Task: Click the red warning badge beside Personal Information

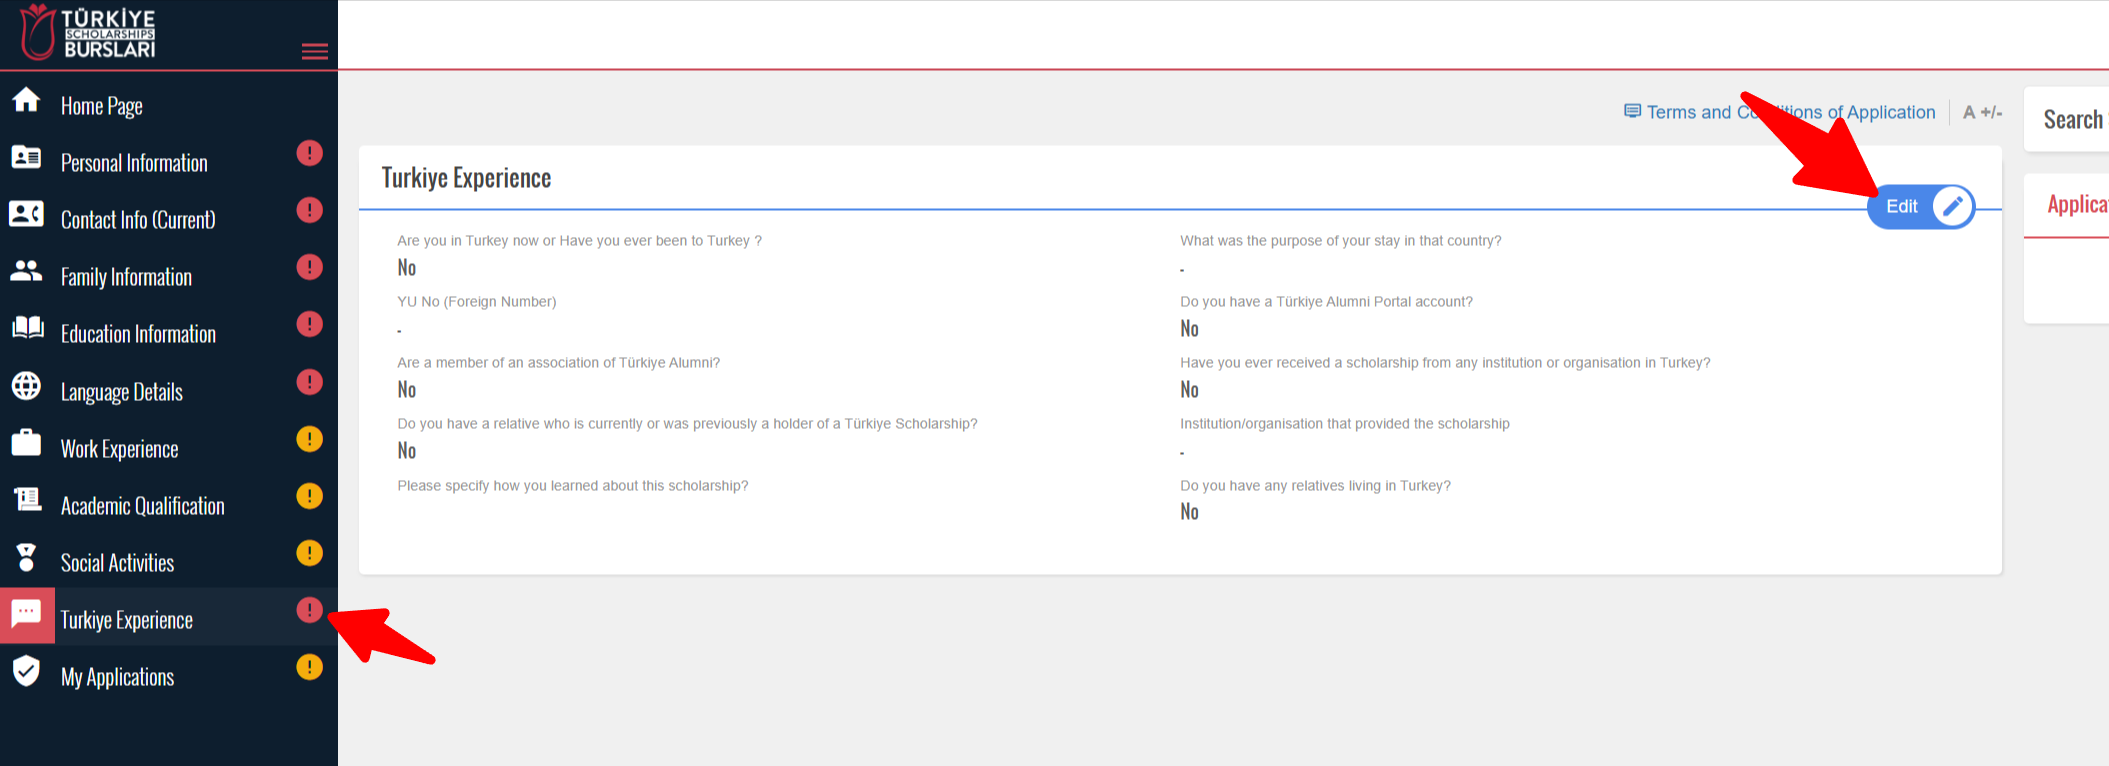Action: click(x=310, y=153)
